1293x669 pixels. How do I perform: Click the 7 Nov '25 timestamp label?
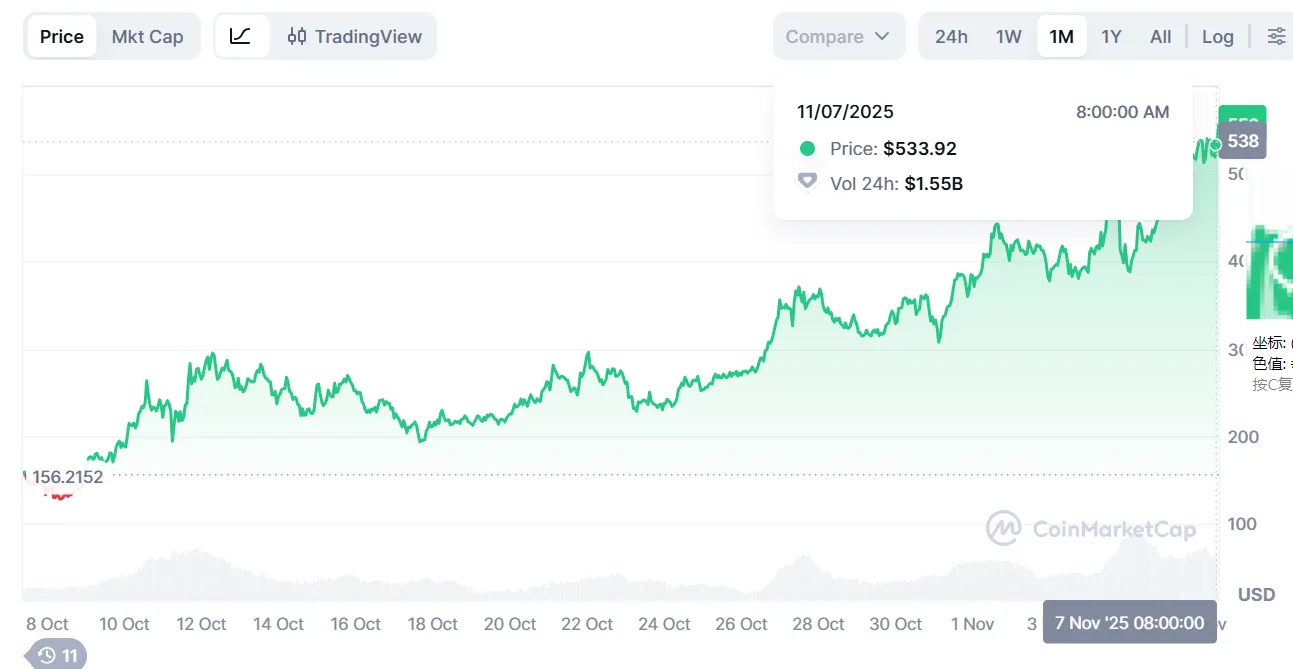click(x=1129, y=623)
